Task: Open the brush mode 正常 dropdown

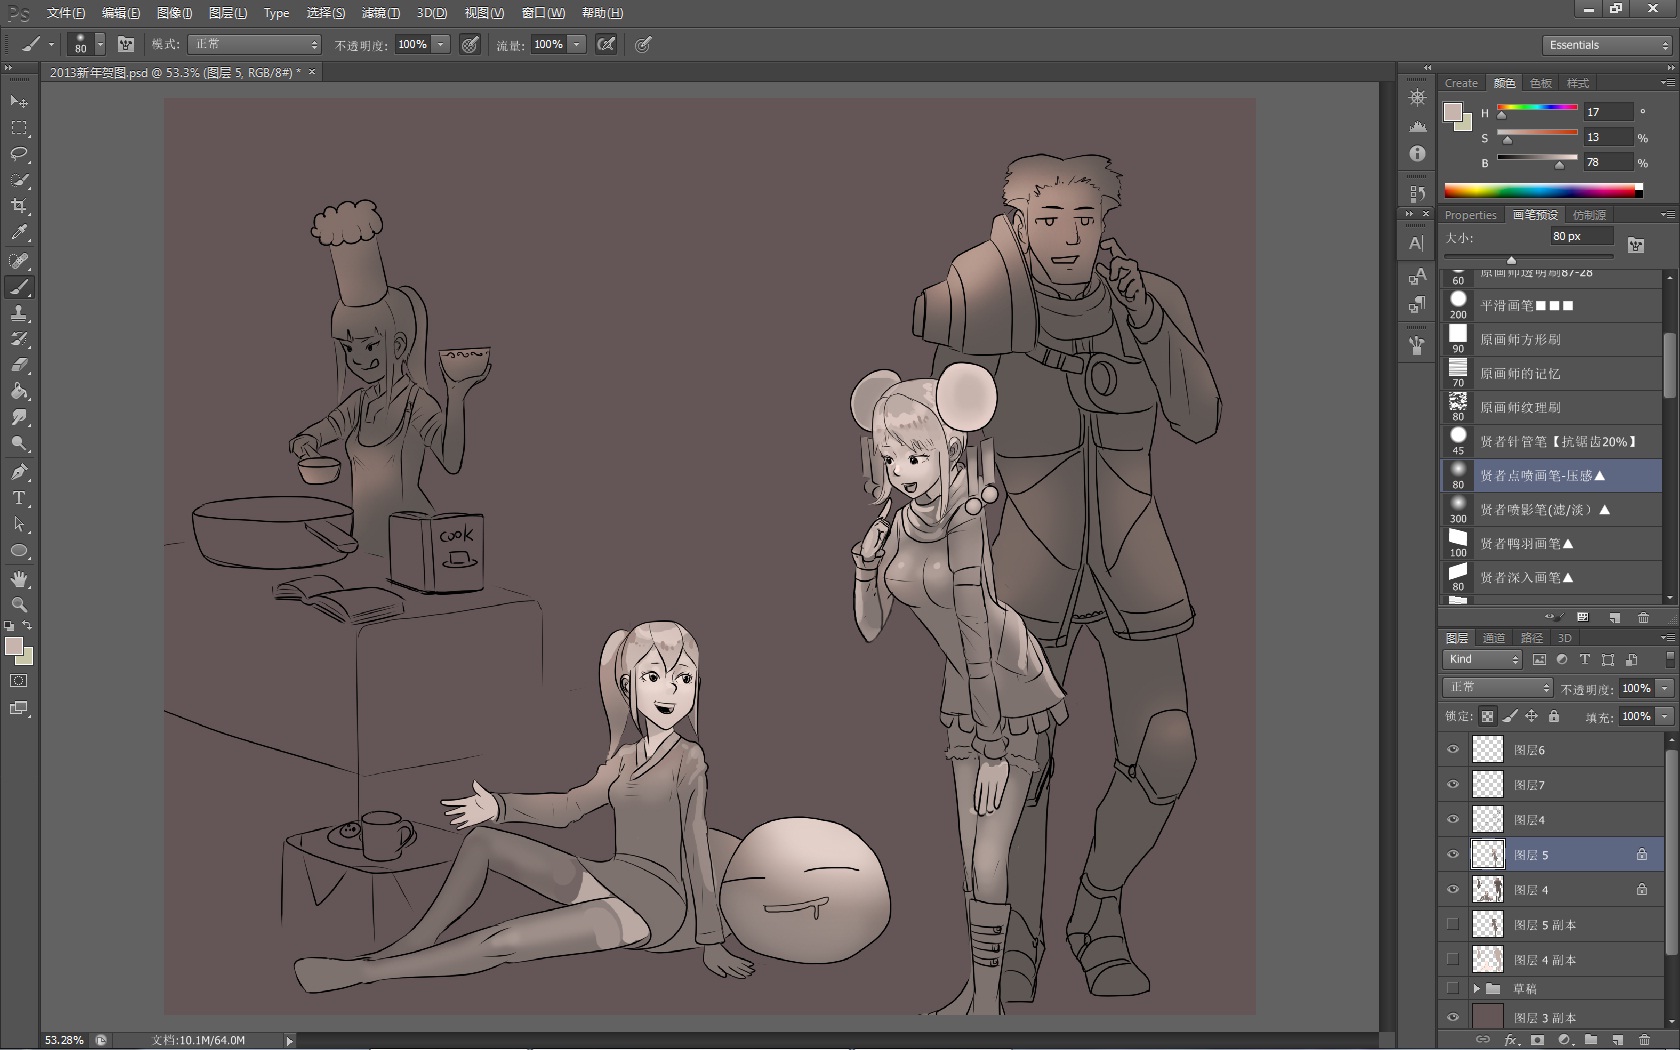Action: tap(255, 44)
